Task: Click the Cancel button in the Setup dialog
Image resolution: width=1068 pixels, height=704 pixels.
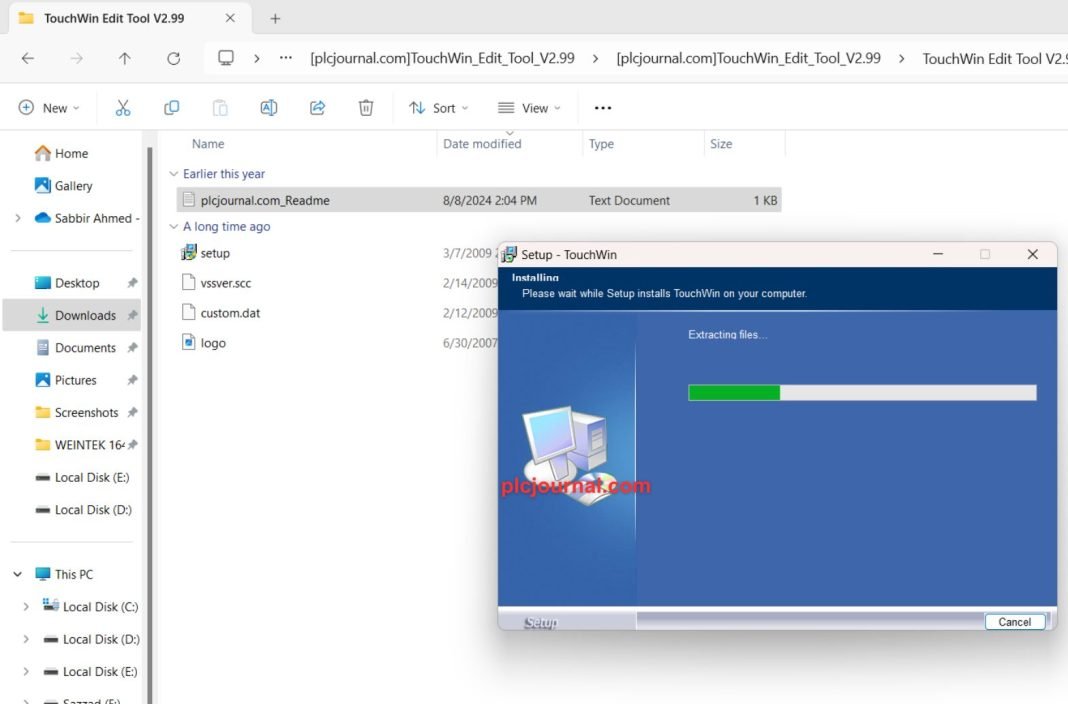Action: (1015, 621)
